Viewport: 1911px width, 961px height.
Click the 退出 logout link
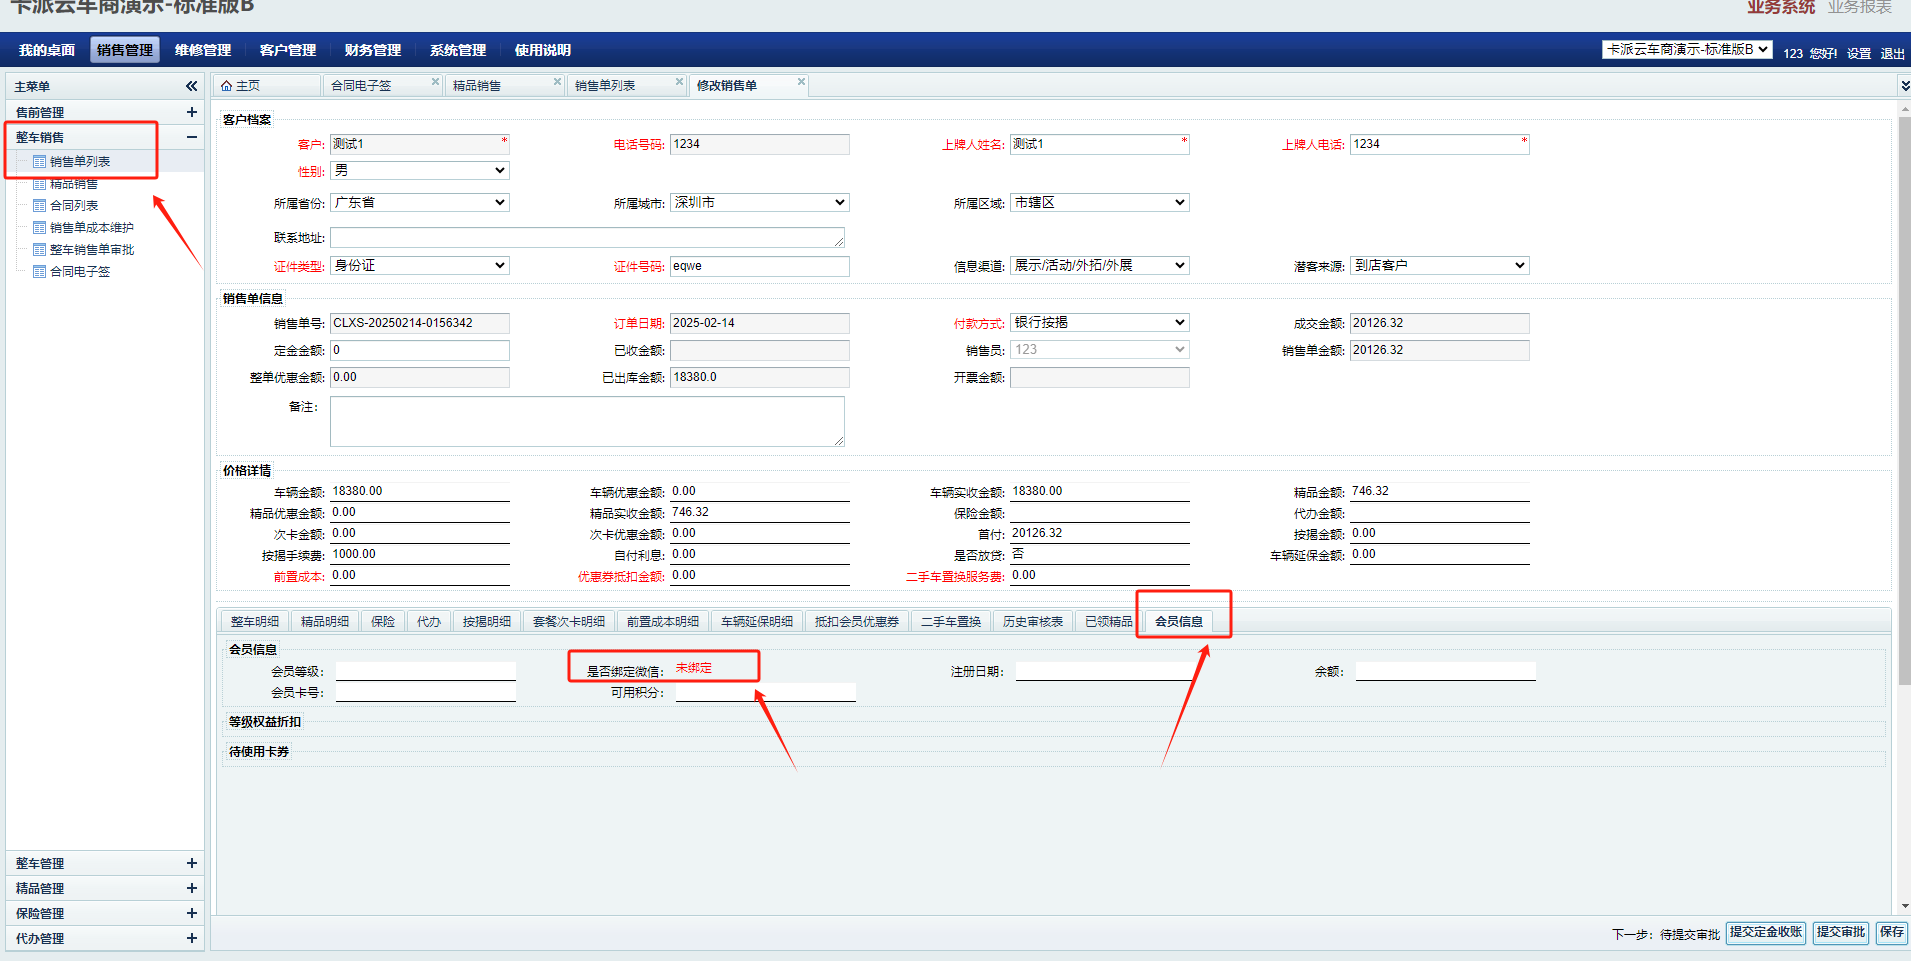point(1892,54)
